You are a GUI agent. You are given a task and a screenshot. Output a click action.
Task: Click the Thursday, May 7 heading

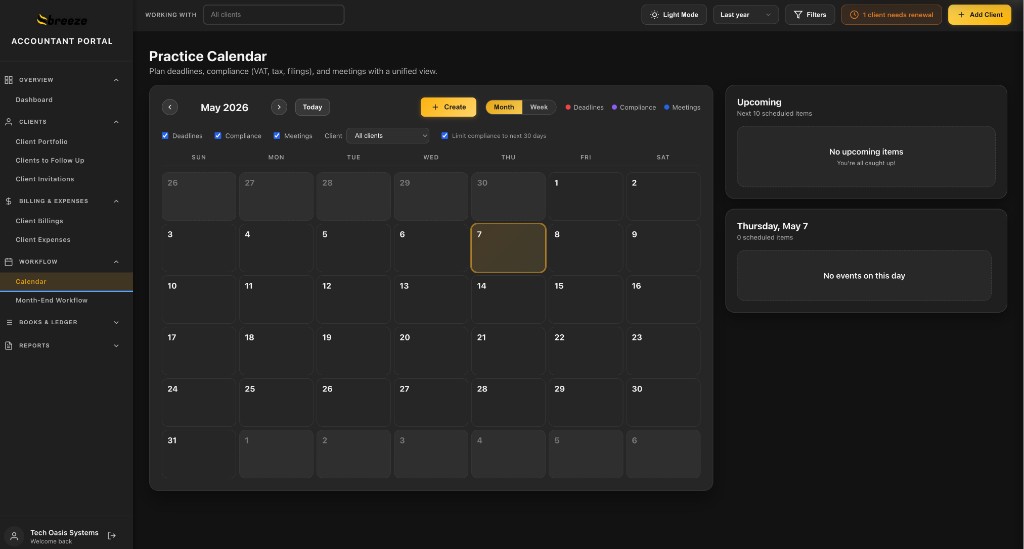pyautogui.click(x=773, y=226)
